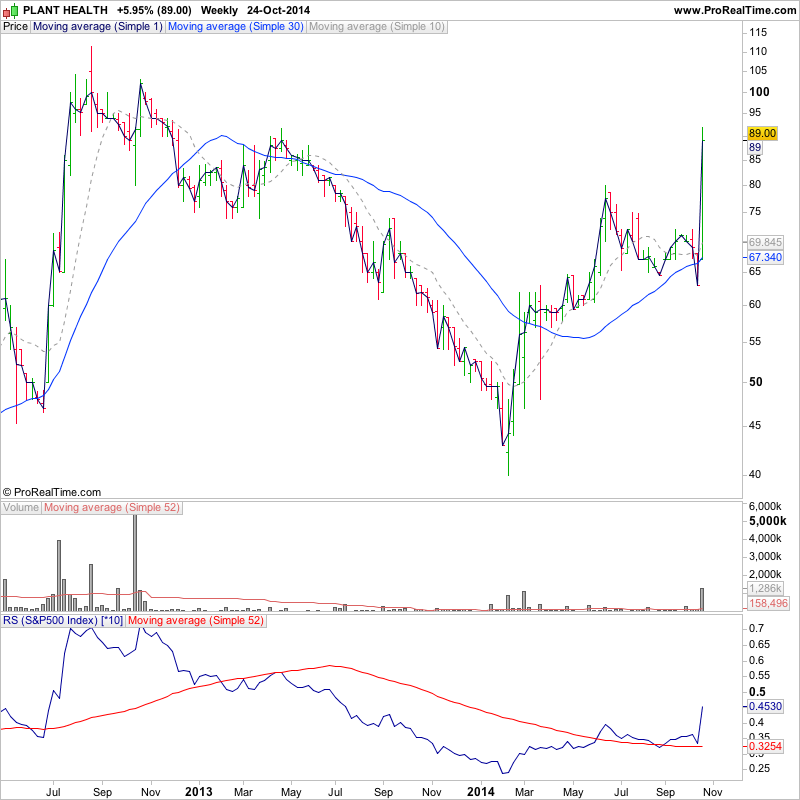This screenshot has height=800, width=800.
Task: Click the gray 69.845 moving average tag
Action: point(765,242)
